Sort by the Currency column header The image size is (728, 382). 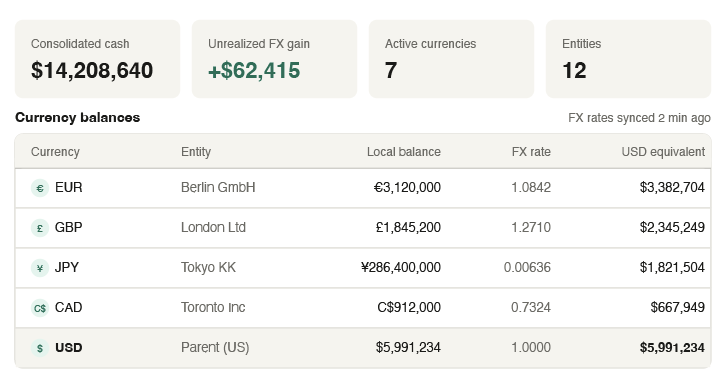[55, 152]
